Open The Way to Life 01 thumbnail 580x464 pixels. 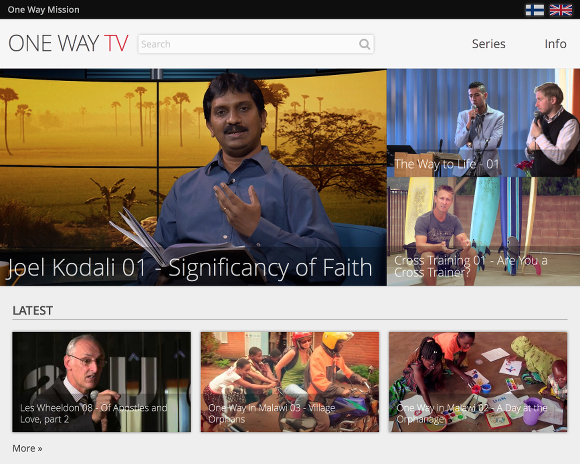pyautogui.click(x=483, y=123)
